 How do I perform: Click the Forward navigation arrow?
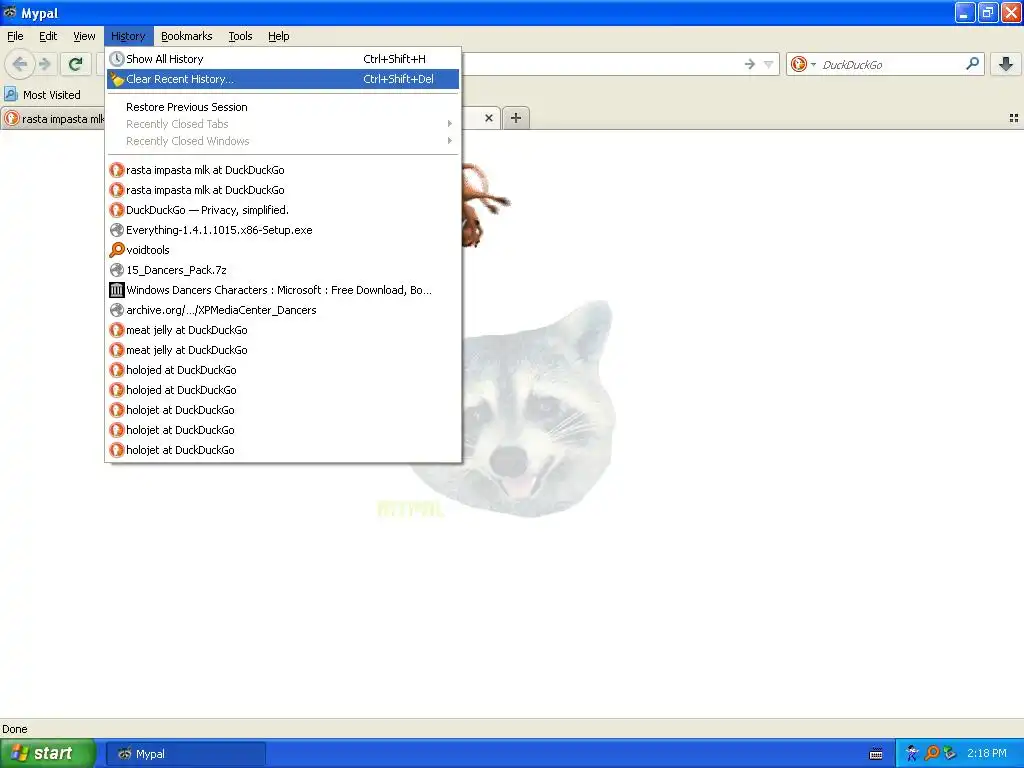(x=44, y=64)
